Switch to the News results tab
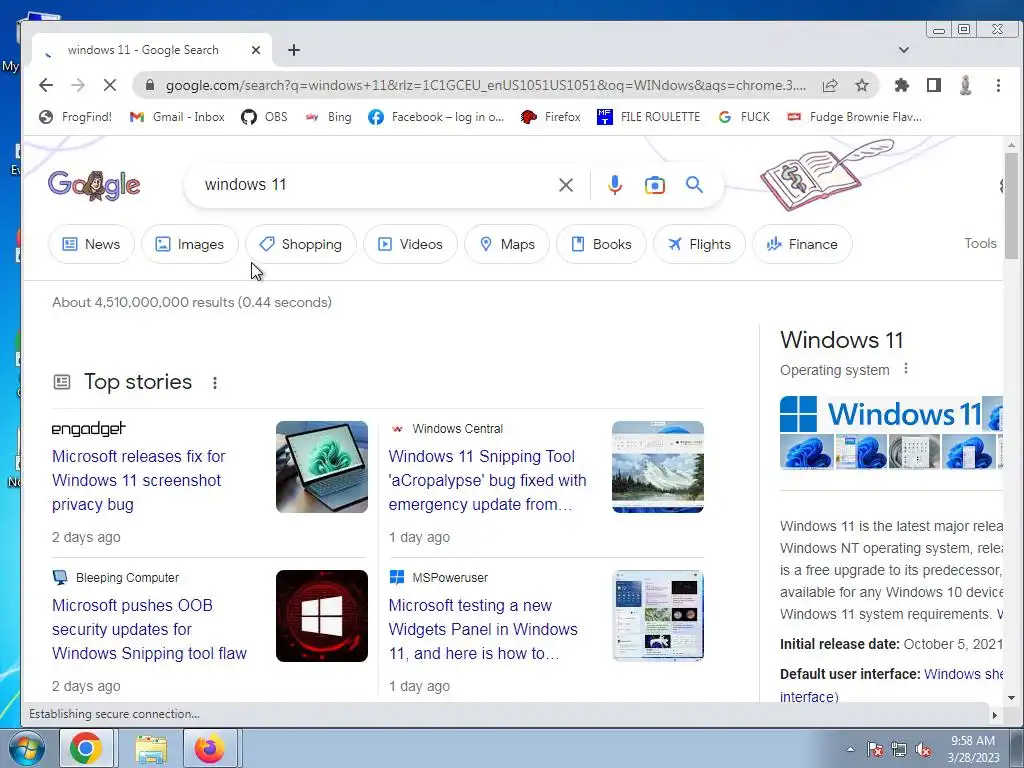Image resolution: width=1024 pixels, height=768 pixels. 91,244
